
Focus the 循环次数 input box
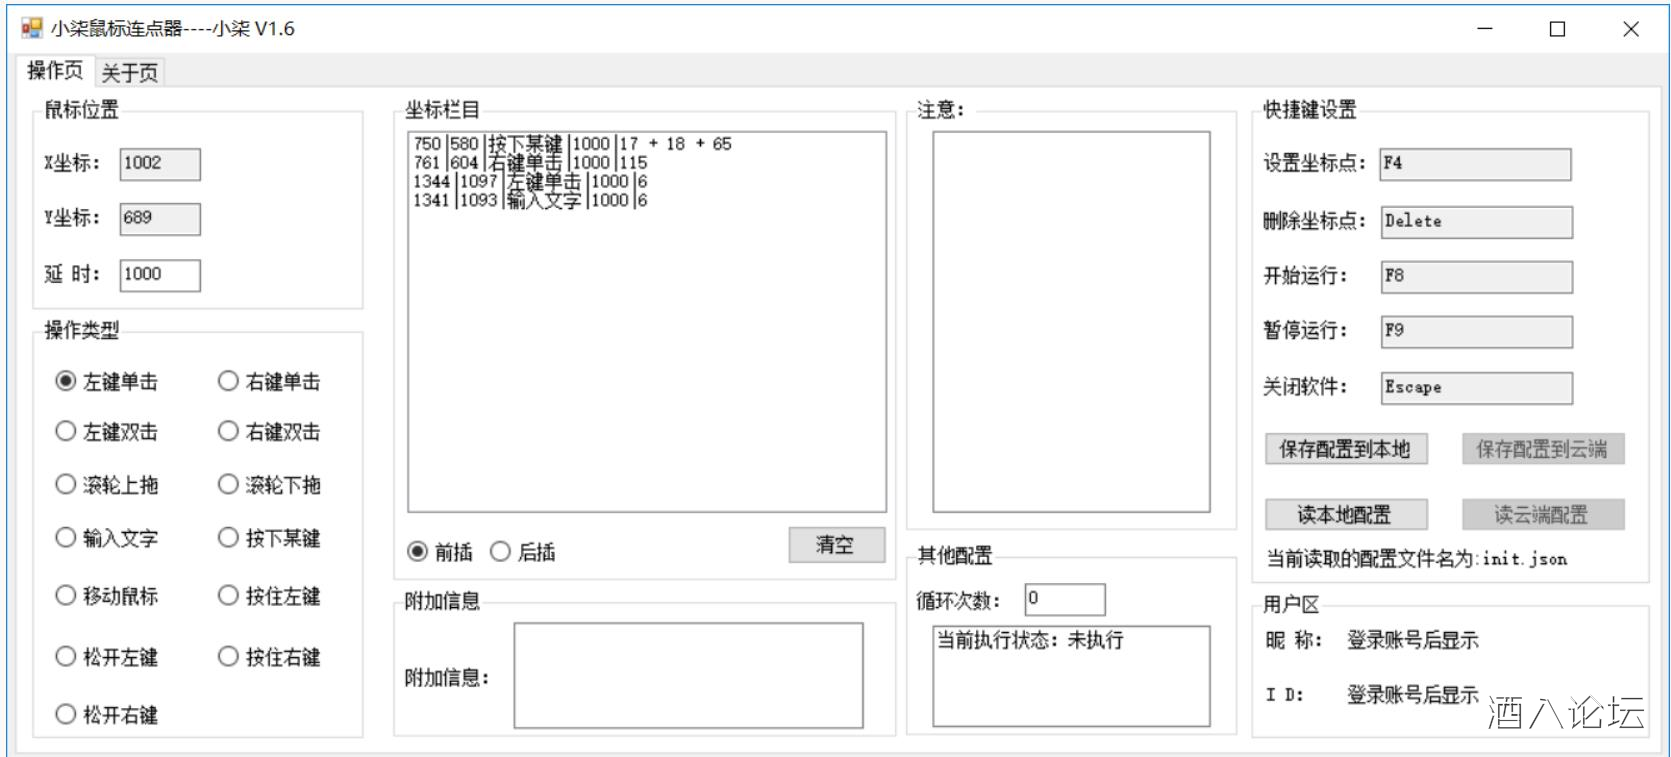click(1064, 599)
